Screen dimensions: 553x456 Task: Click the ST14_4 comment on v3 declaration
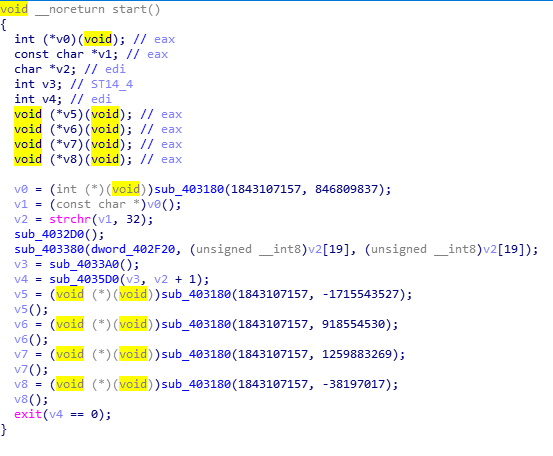pos(112,84)
